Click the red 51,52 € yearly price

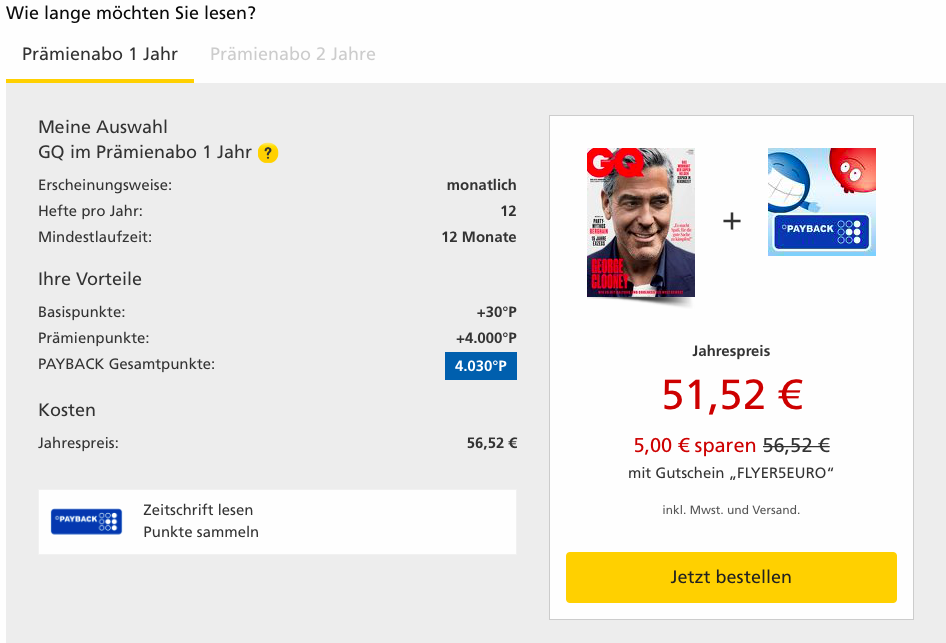(x=732, y=395)
